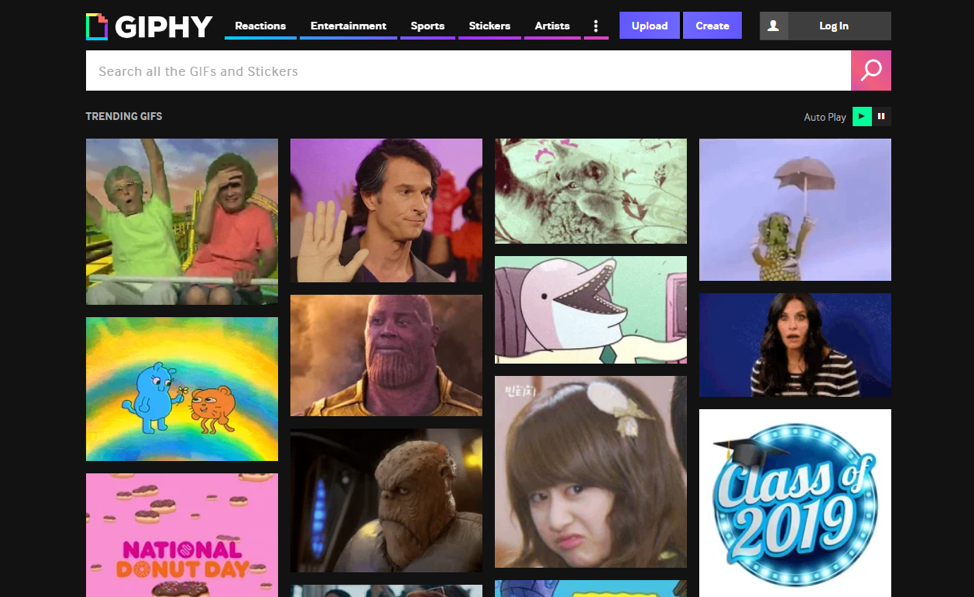Open the Stickers section
The height and width of the screenshot is (597, 974).
(489, 26)
